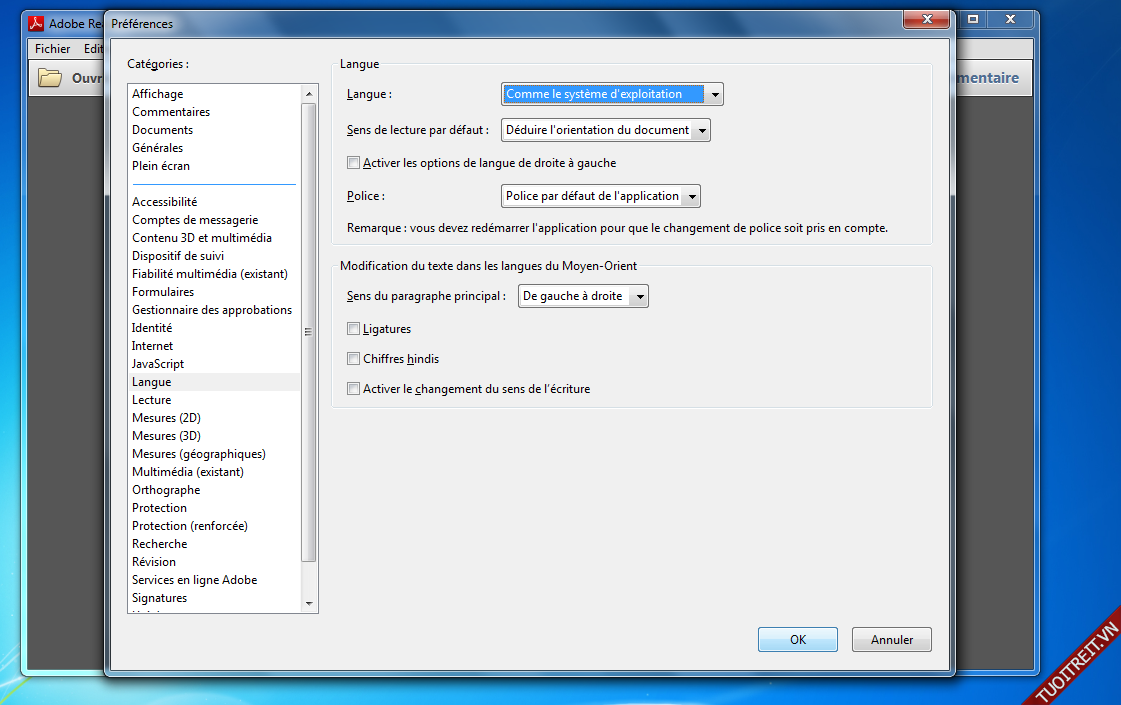This screenshot has width=1121, height=705.
Task: Expand Sens du paragraphe principal dropdown
Action: [x=583, y=296]
